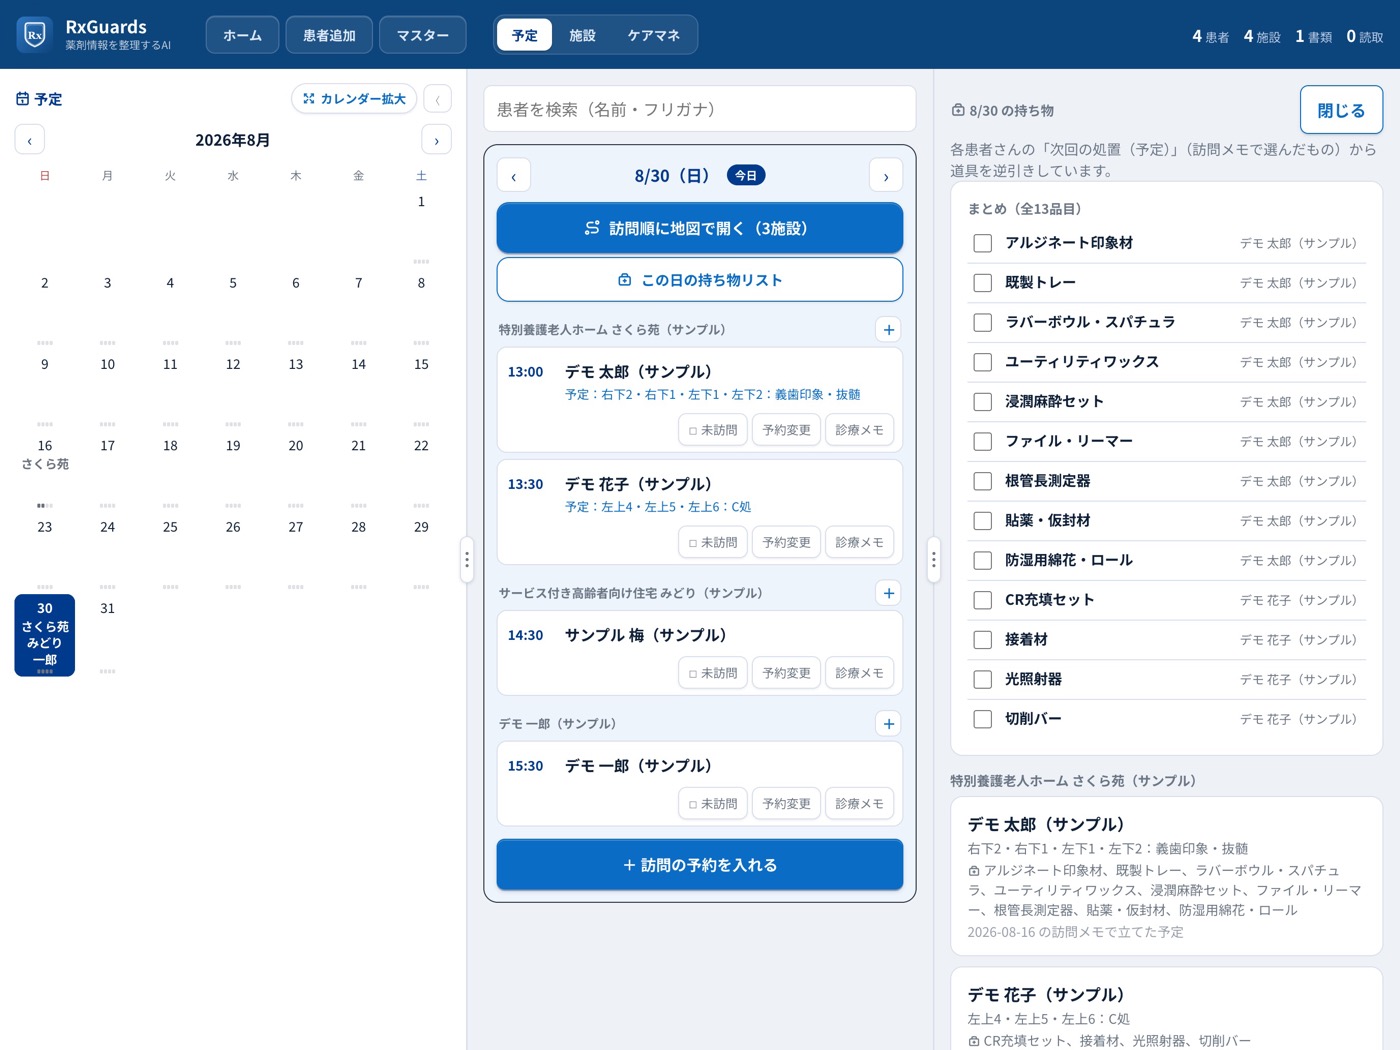Image resolution: width=1400 pixels, height=1050 pixels.
Task: Check ラバーボウル・スパチュラ item
Action: pyautogui.click(x=983, y=322)
